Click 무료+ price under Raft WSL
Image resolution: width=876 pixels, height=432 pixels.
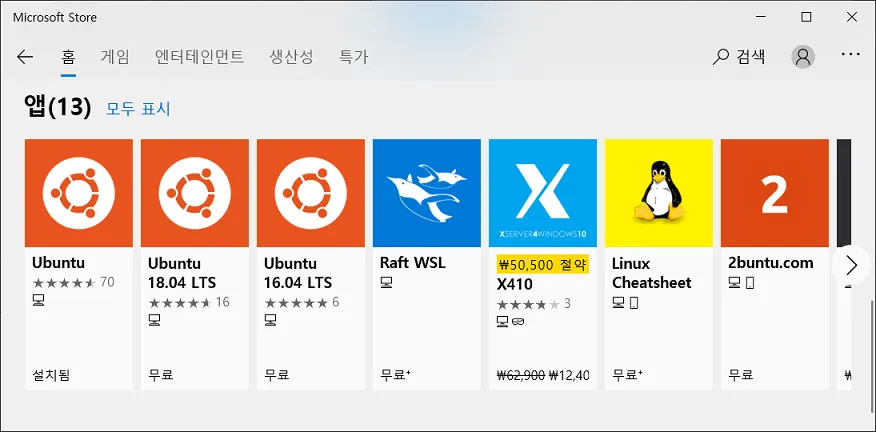pos(396,374)
